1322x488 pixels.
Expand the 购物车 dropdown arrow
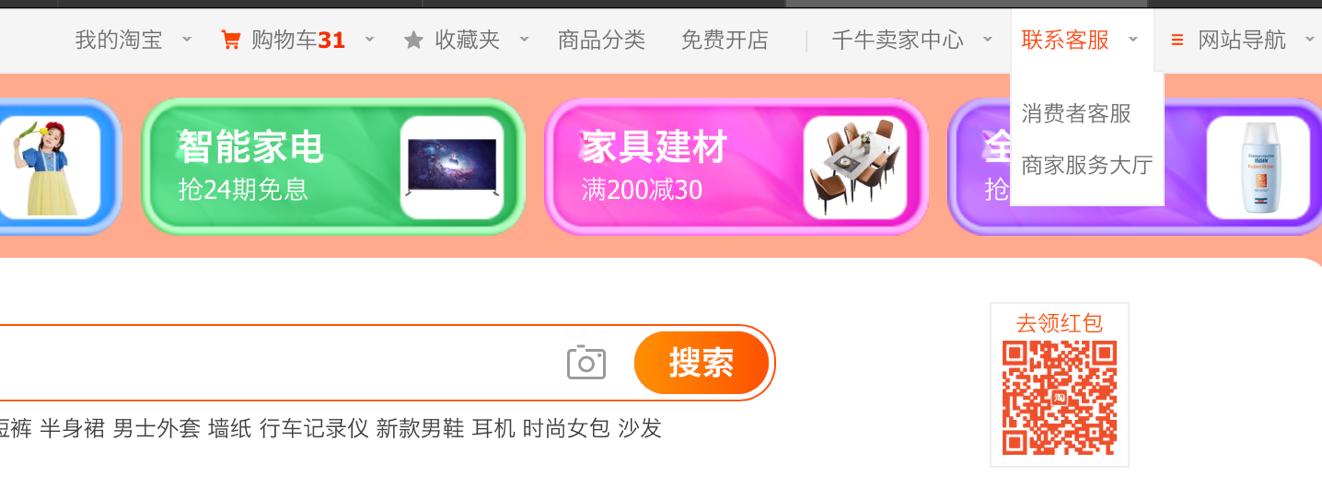[x=369, y=40]
